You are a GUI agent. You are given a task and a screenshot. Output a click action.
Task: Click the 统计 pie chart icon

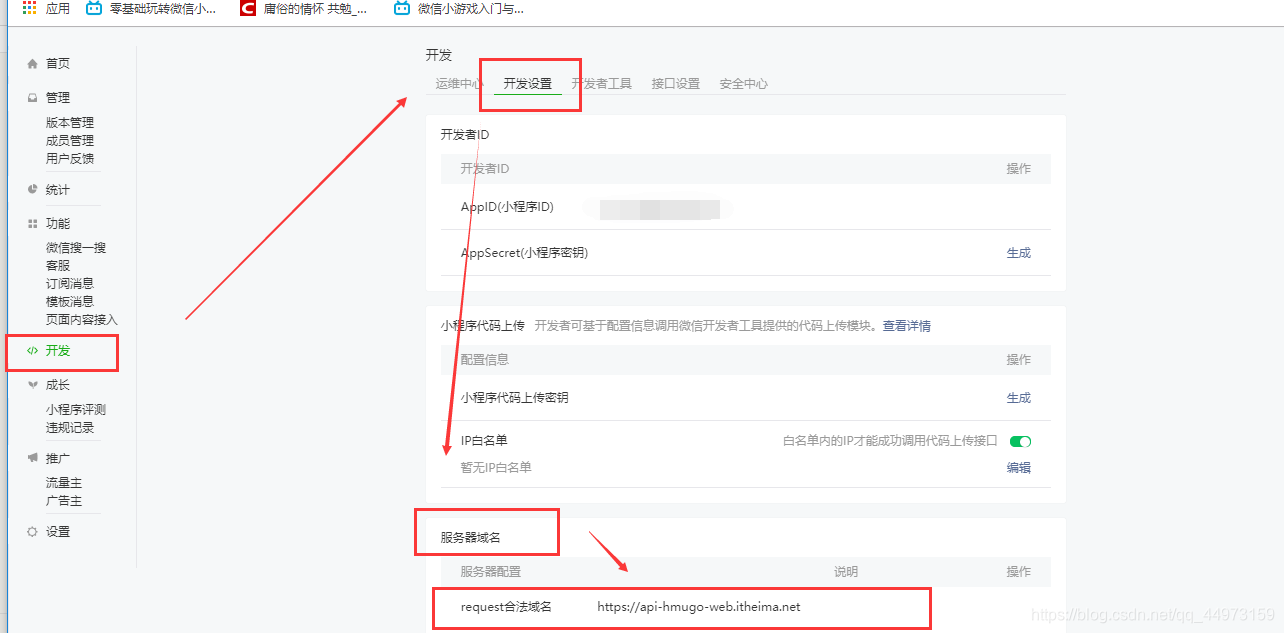32,189
